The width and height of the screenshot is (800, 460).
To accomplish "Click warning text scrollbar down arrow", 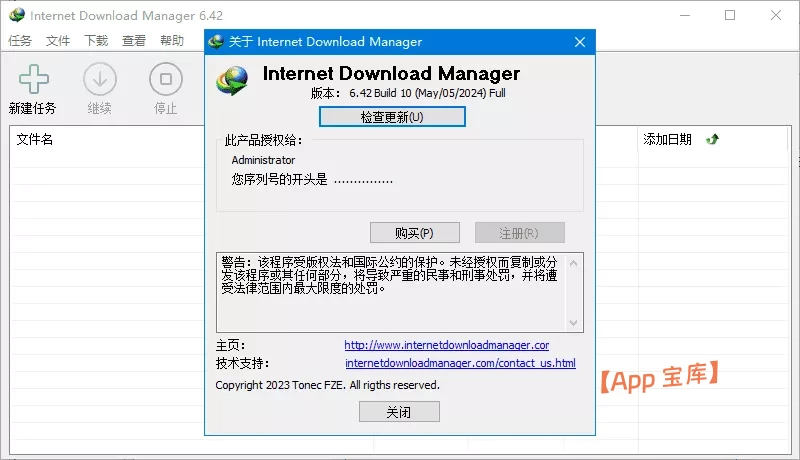I will pyautogui.click(x=573, y=323).
